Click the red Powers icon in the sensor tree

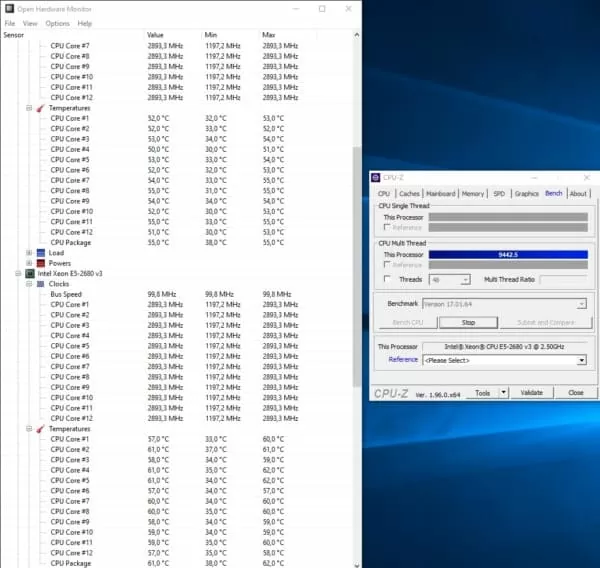41,263
